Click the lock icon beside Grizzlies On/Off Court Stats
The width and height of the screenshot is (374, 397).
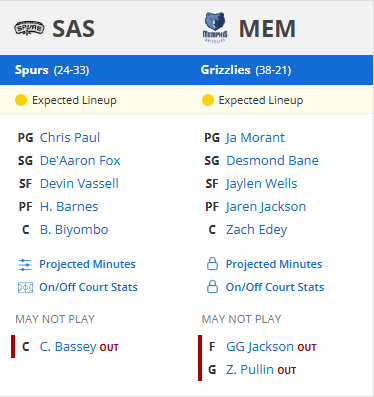pyautogui.click(x=212, y=287)
